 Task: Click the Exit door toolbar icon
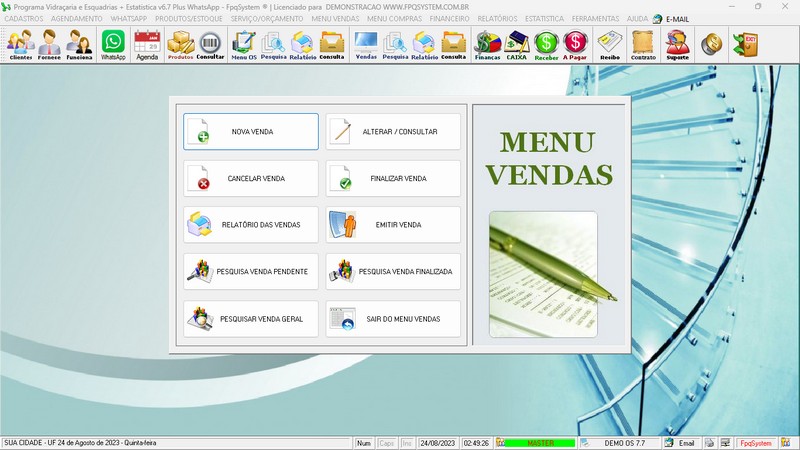coord(745,44)
